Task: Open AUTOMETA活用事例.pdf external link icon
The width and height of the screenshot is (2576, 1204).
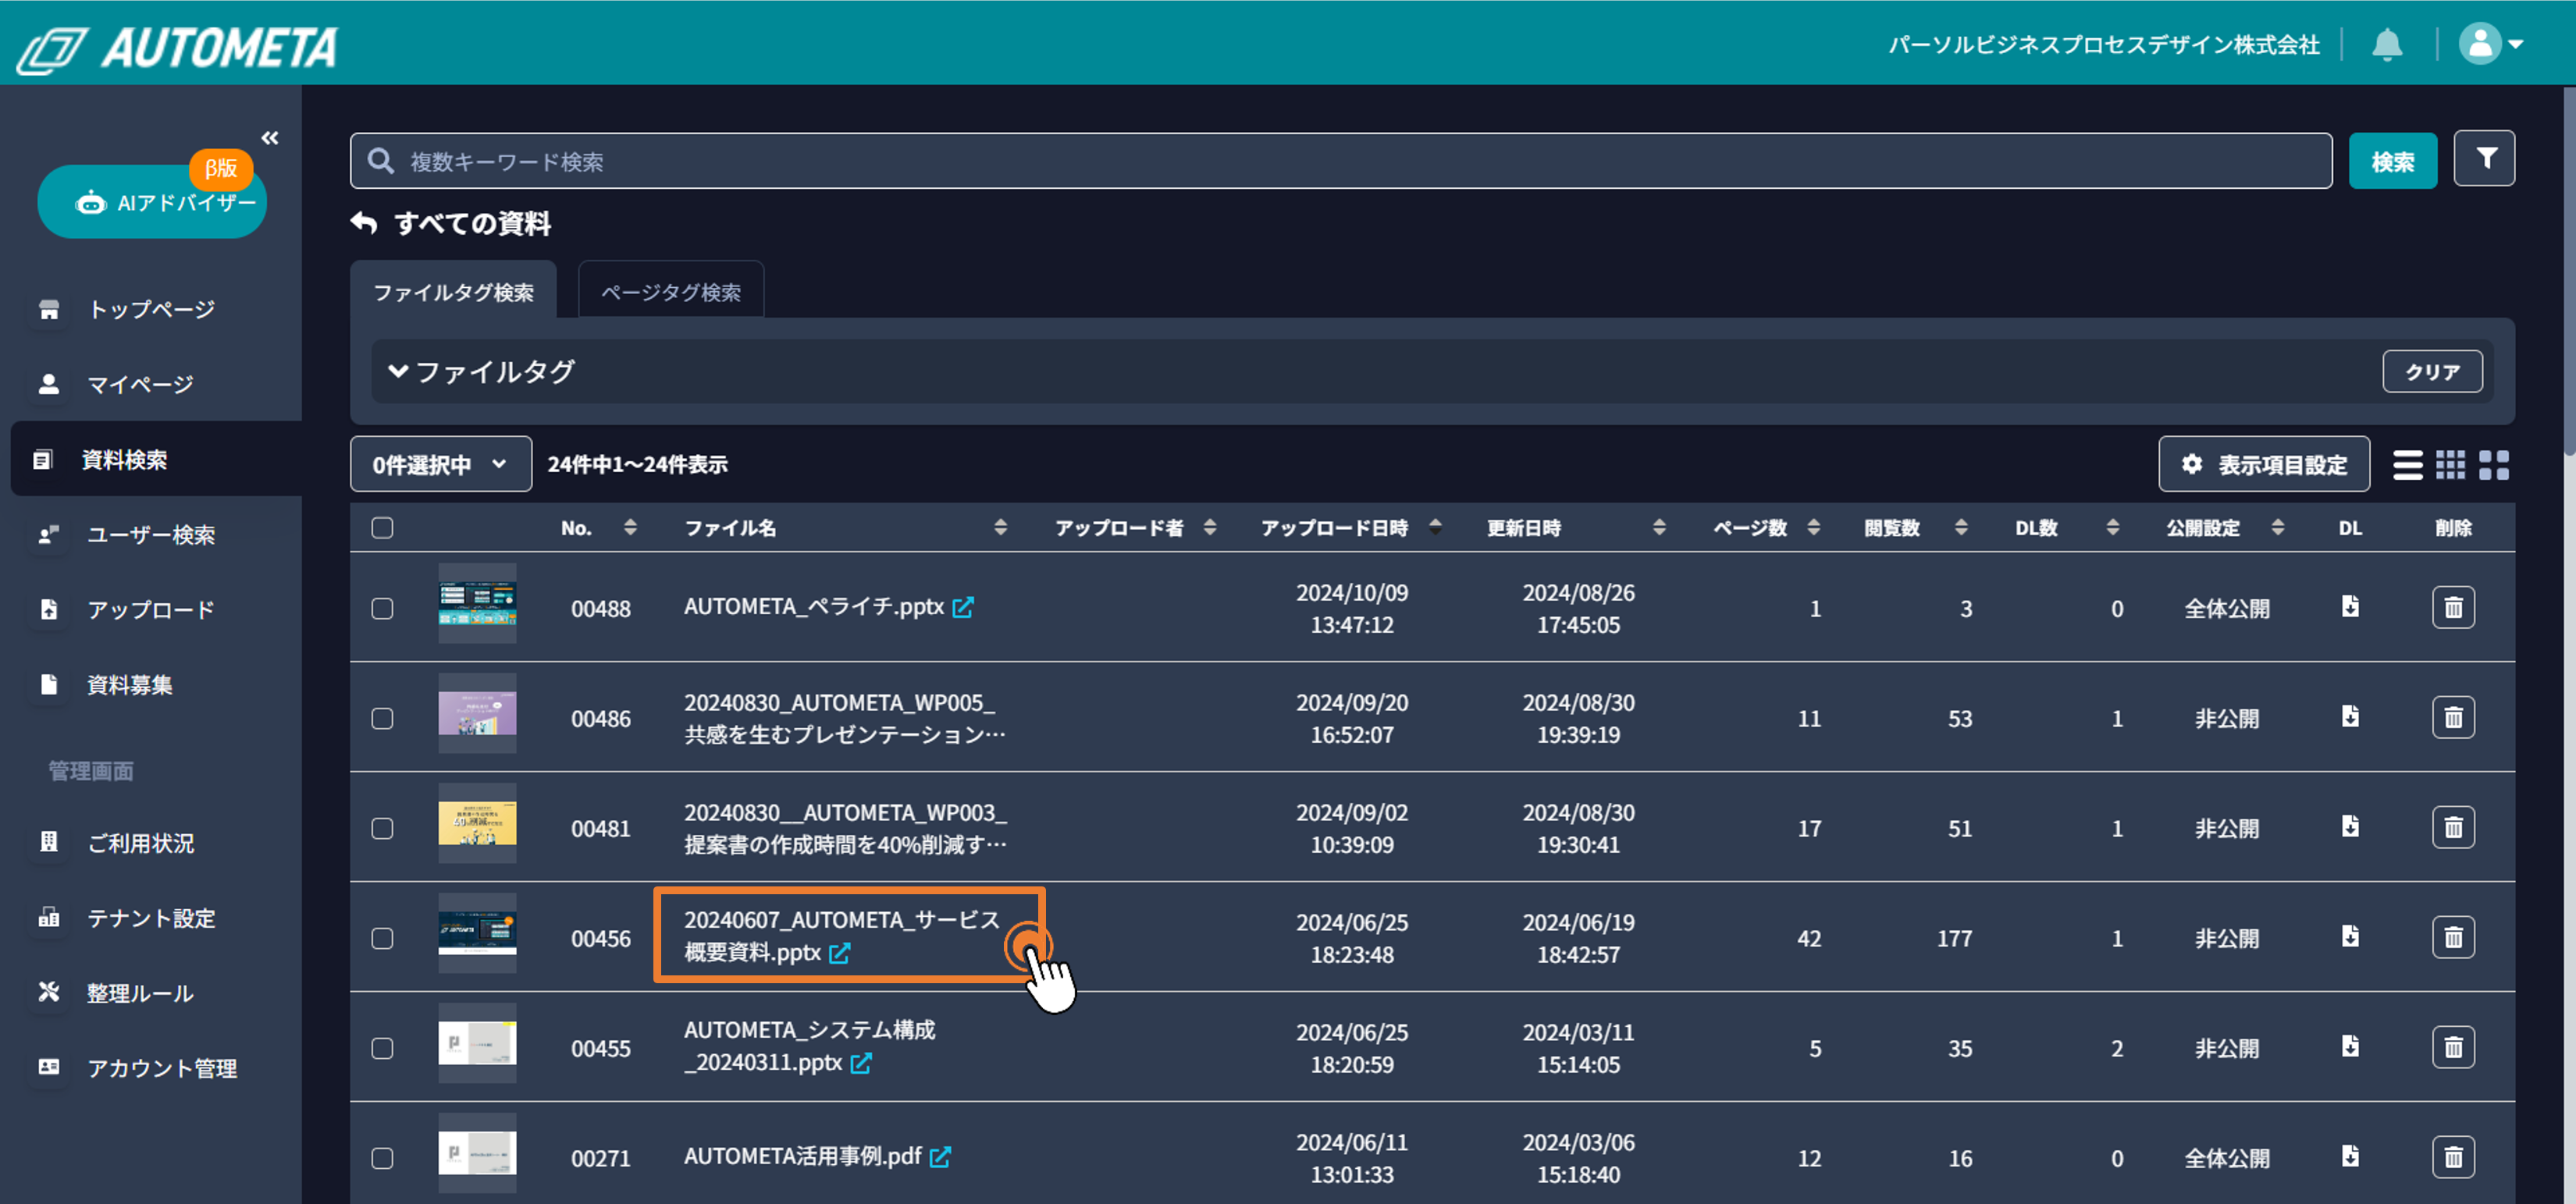Action: point(940,1158)
